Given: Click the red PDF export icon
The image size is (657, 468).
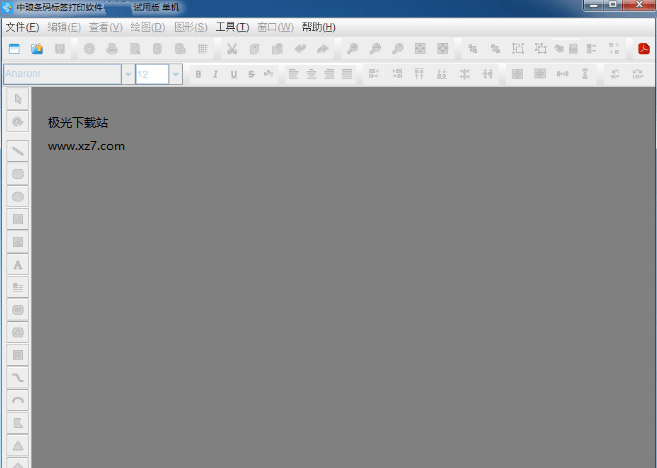Looking at the screenshot, I should click(x=644, y=49).
